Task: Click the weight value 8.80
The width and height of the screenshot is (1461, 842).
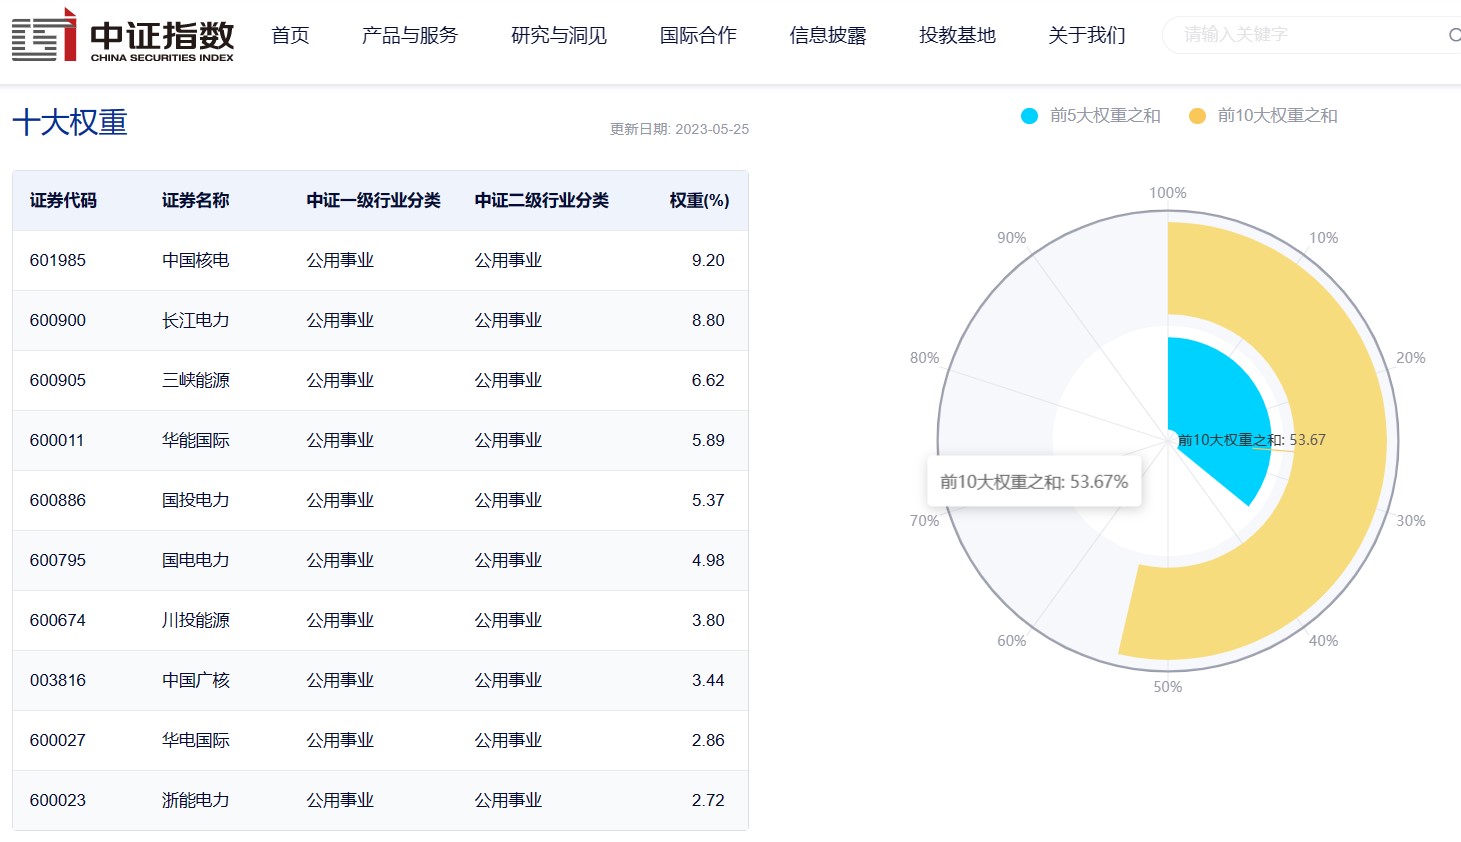Action: click(708, 321)
